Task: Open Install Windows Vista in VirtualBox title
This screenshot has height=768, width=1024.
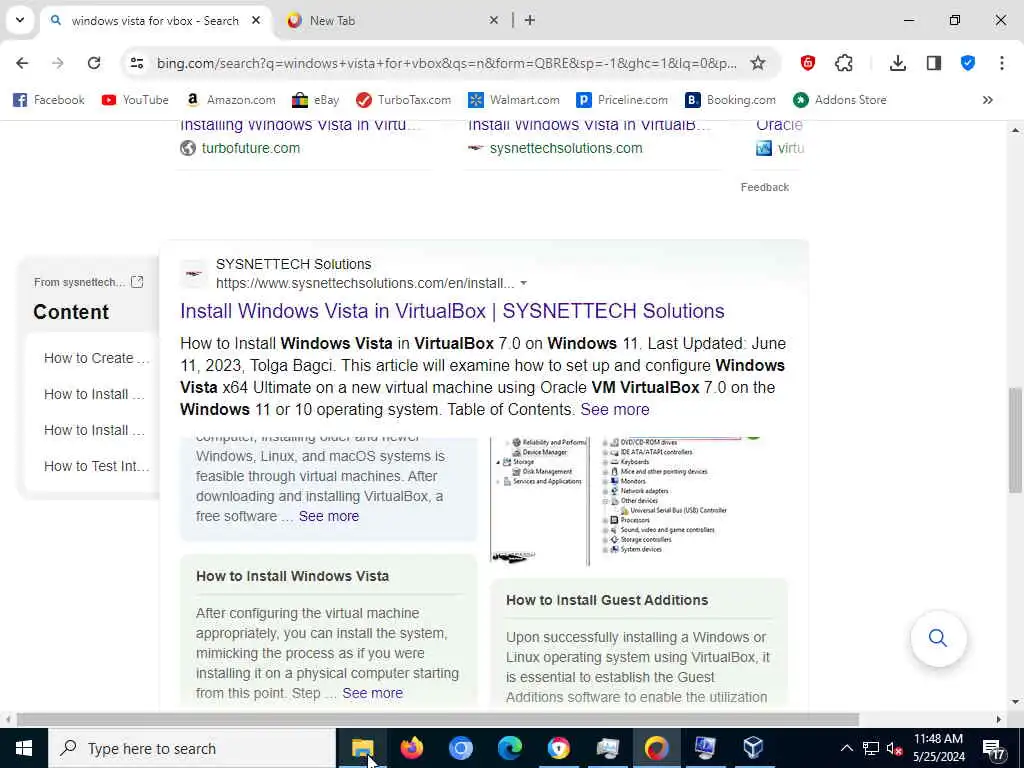Action: (452, 311)
